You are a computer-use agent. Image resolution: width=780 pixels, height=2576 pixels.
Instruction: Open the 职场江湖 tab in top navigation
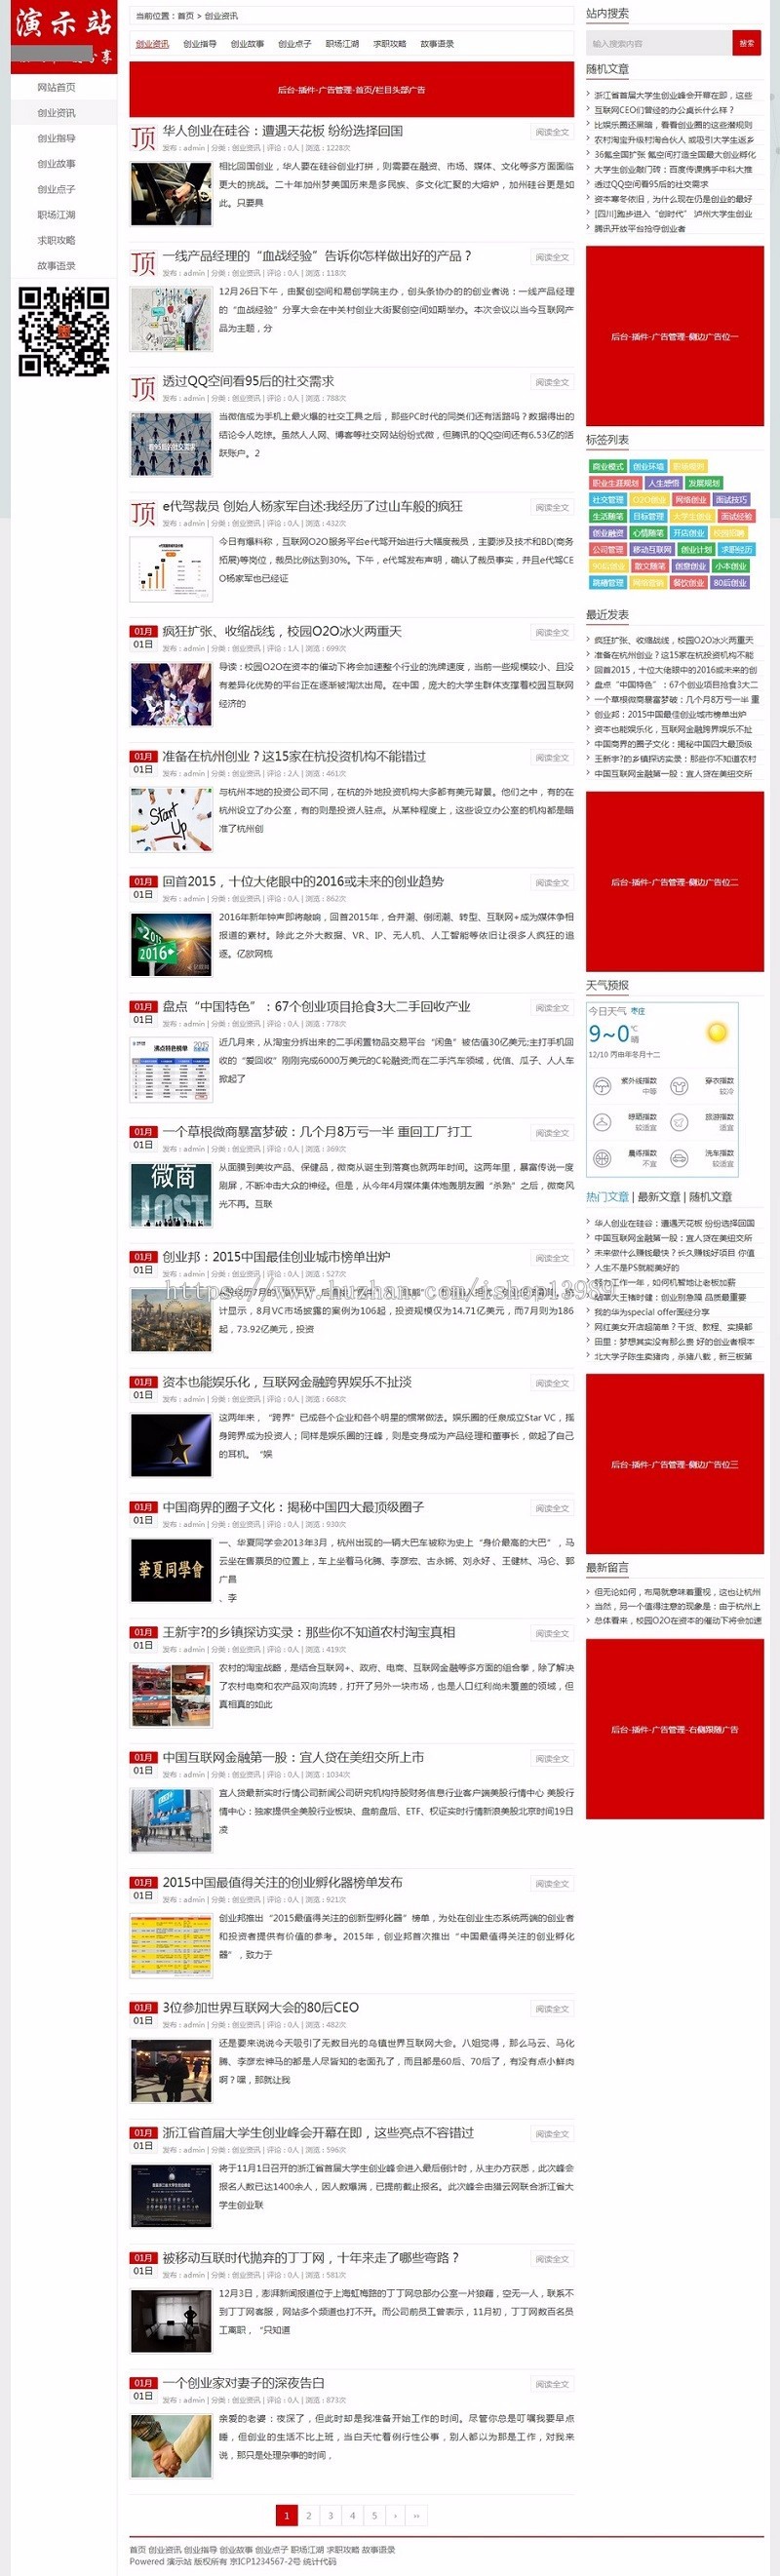coord(342,44)
